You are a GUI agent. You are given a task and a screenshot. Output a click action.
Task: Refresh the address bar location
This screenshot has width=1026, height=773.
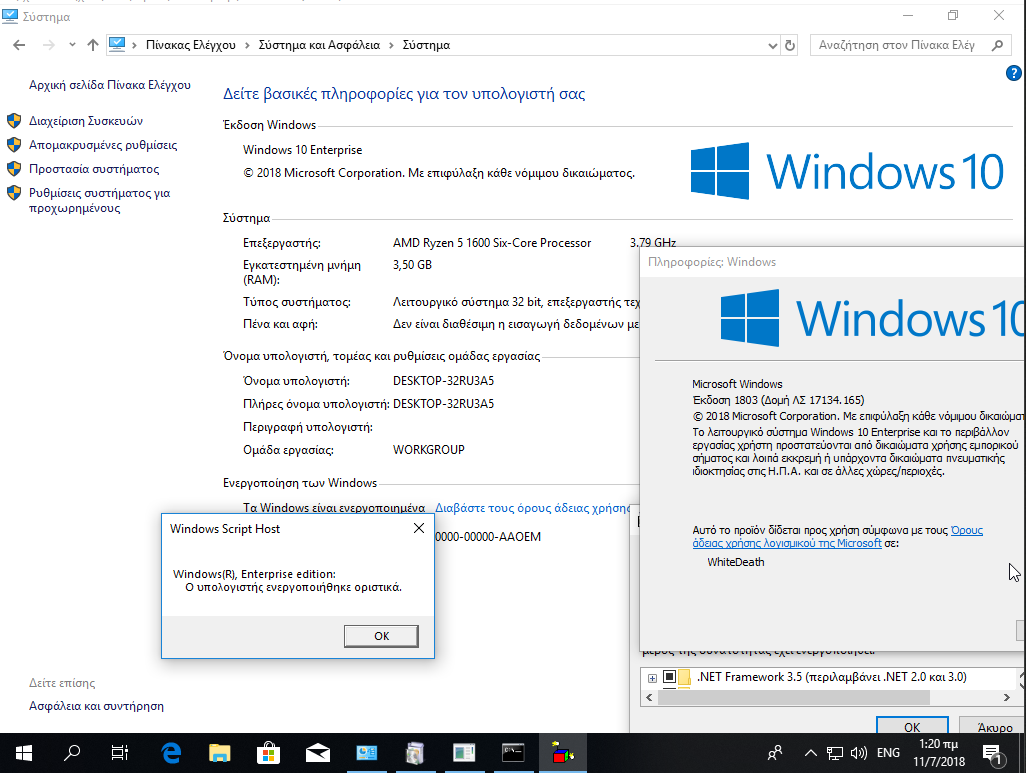pyautogui.click(x=790, y=45)
